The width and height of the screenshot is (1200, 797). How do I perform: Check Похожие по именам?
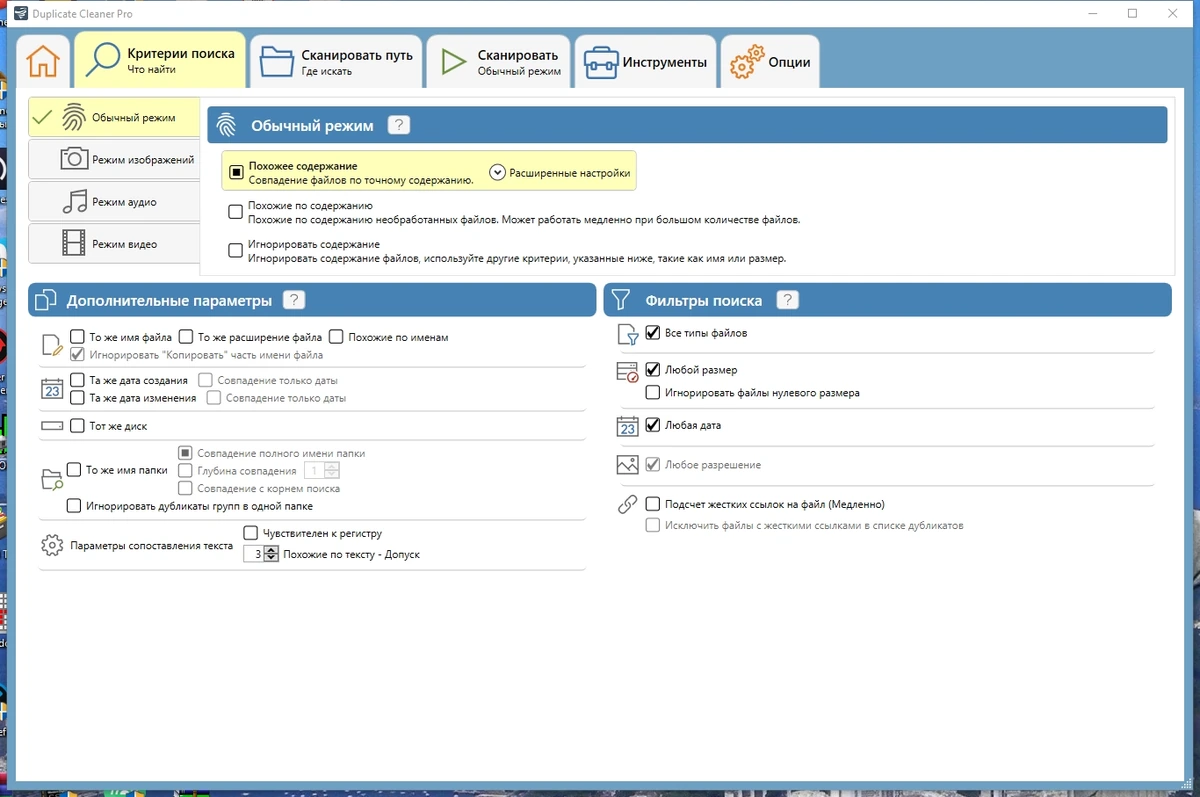[336, 337]
